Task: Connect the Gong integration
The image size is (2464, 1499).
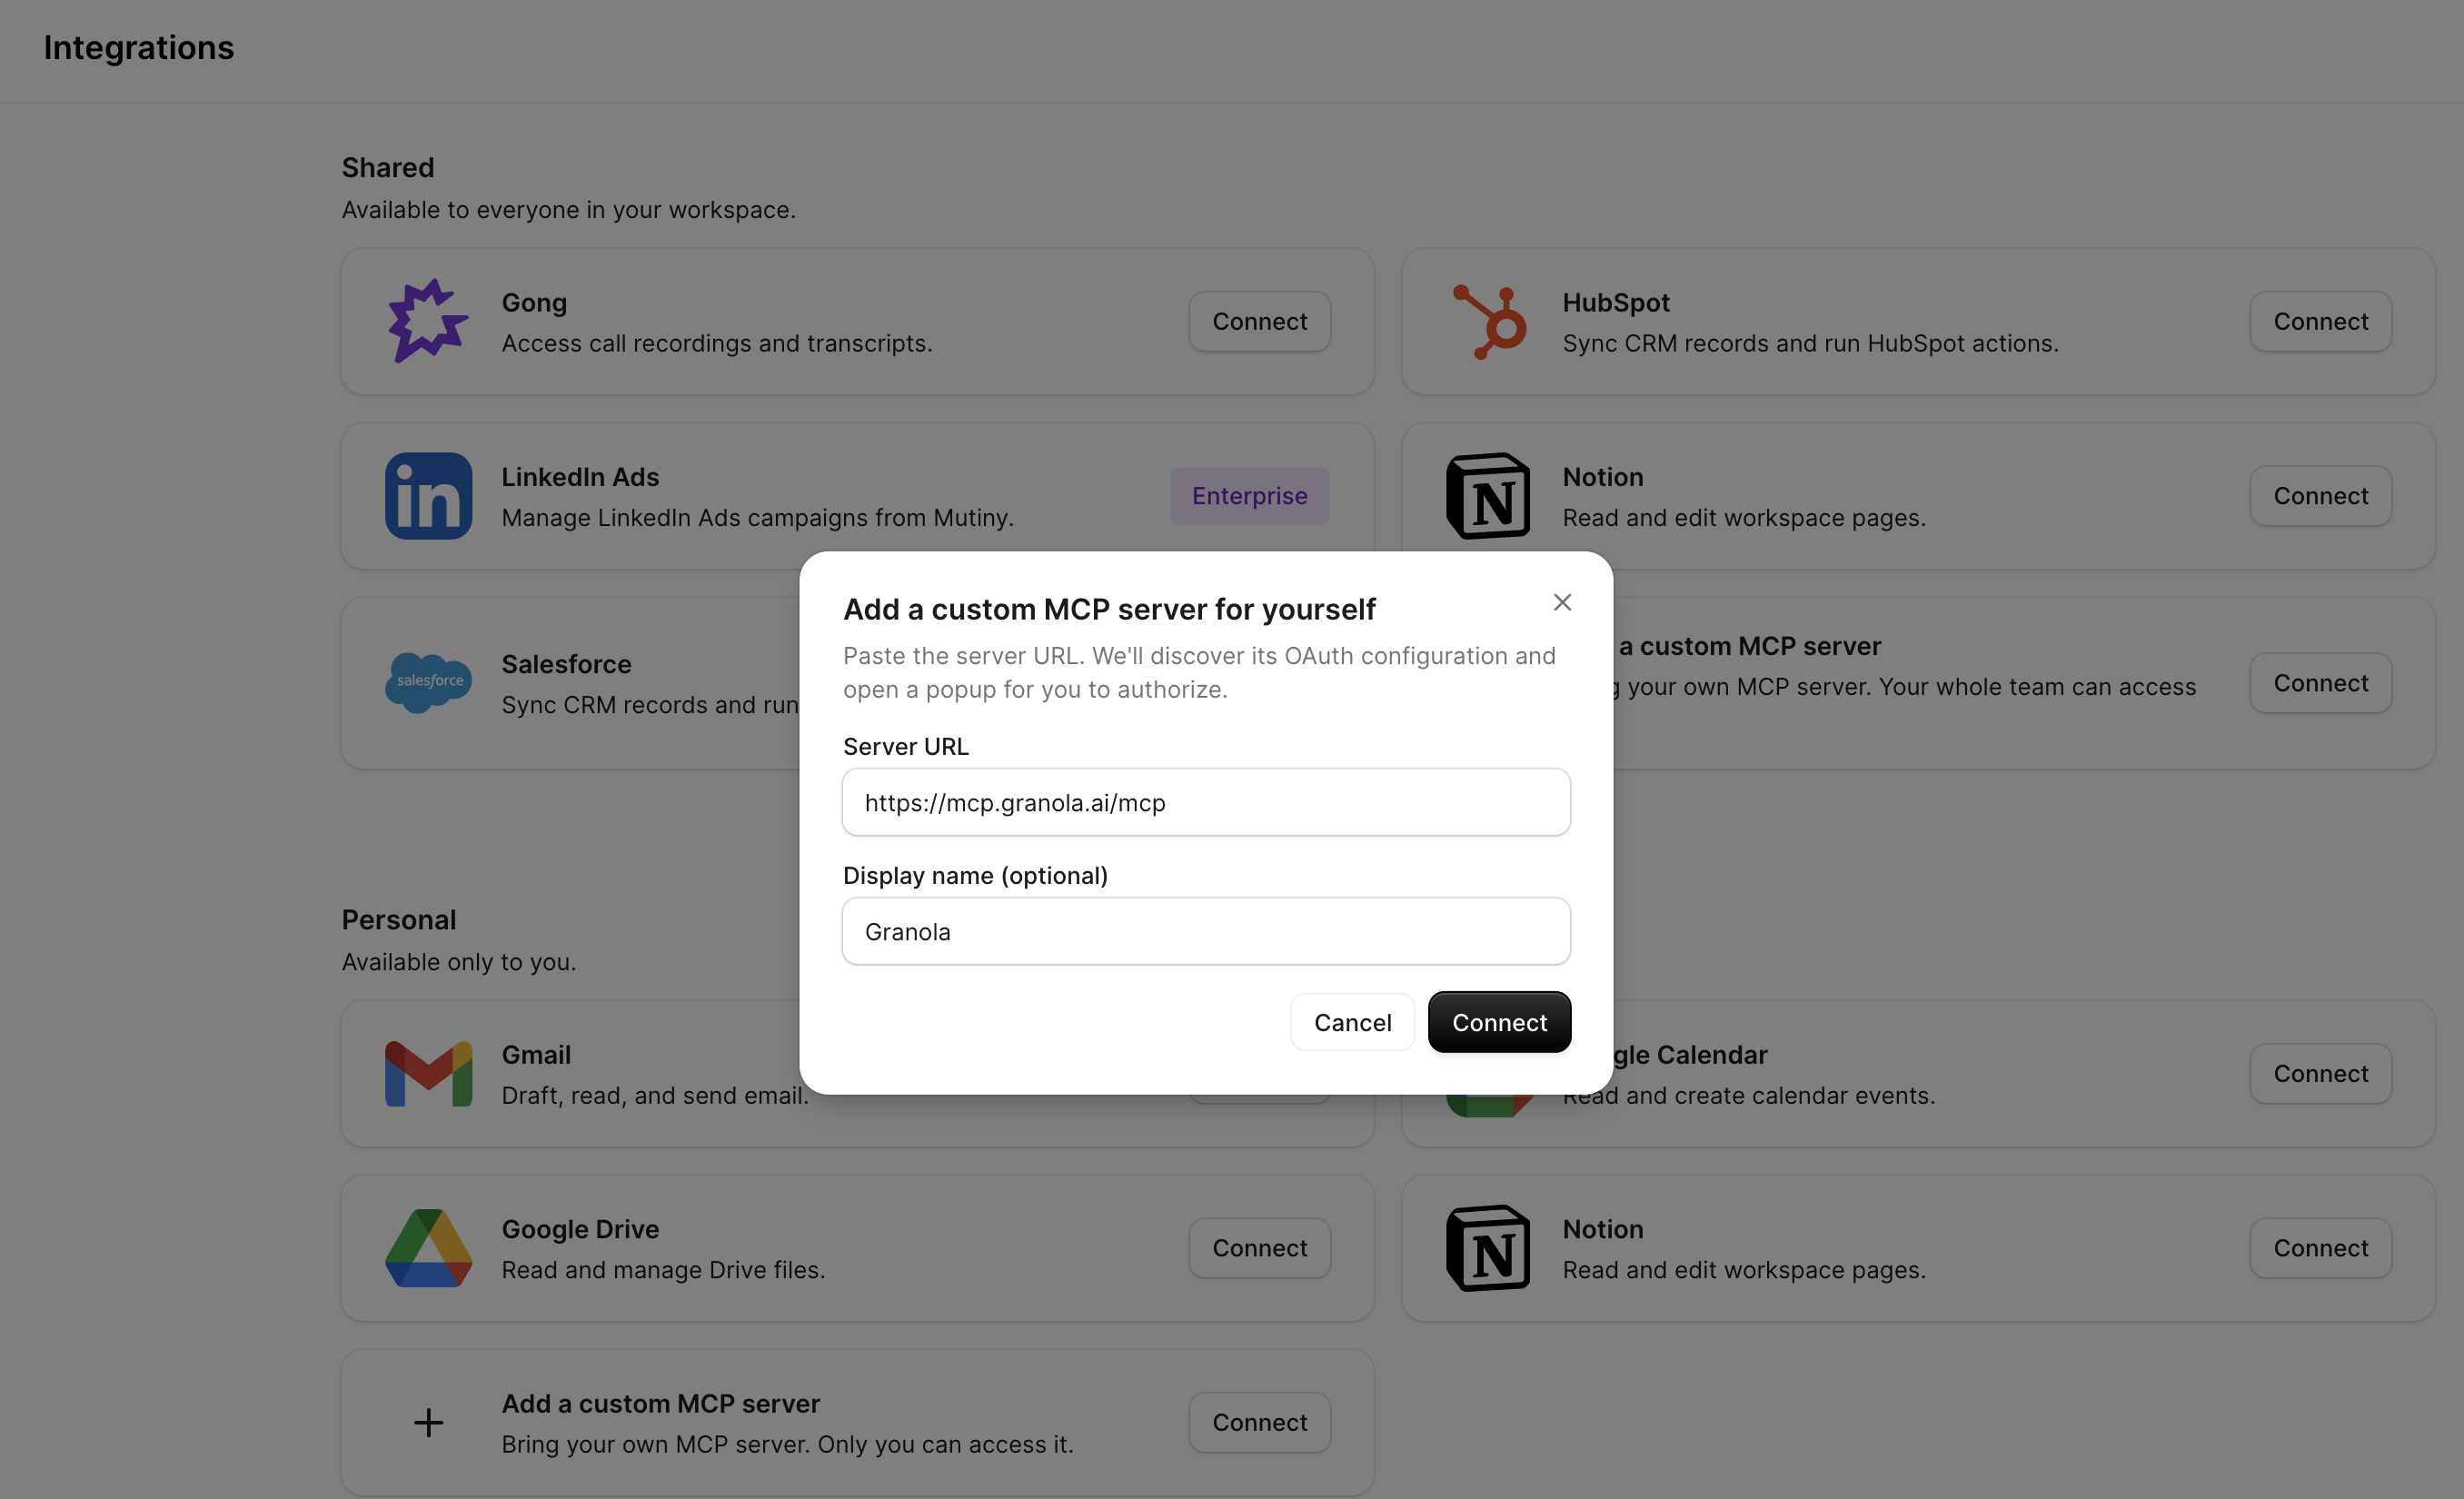Action: click(x=1259, y=321)
